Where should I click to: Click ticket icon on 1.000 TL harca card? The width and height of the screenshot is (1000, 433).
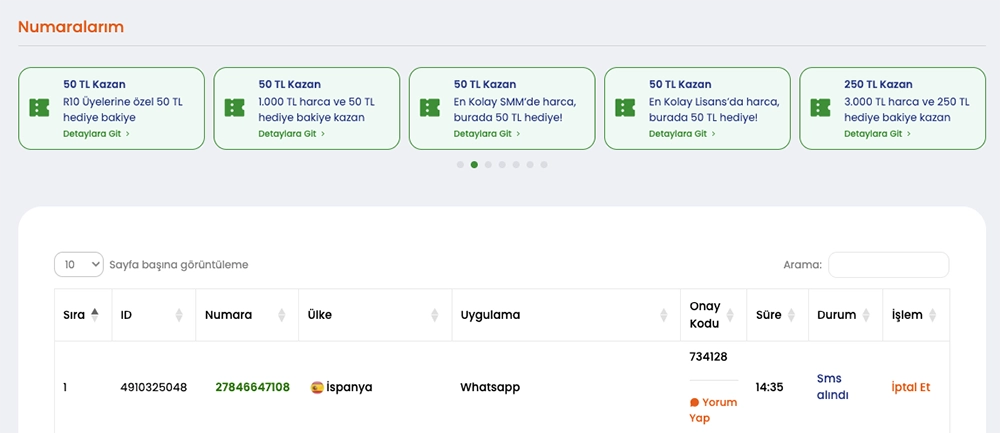click(234, 108)
